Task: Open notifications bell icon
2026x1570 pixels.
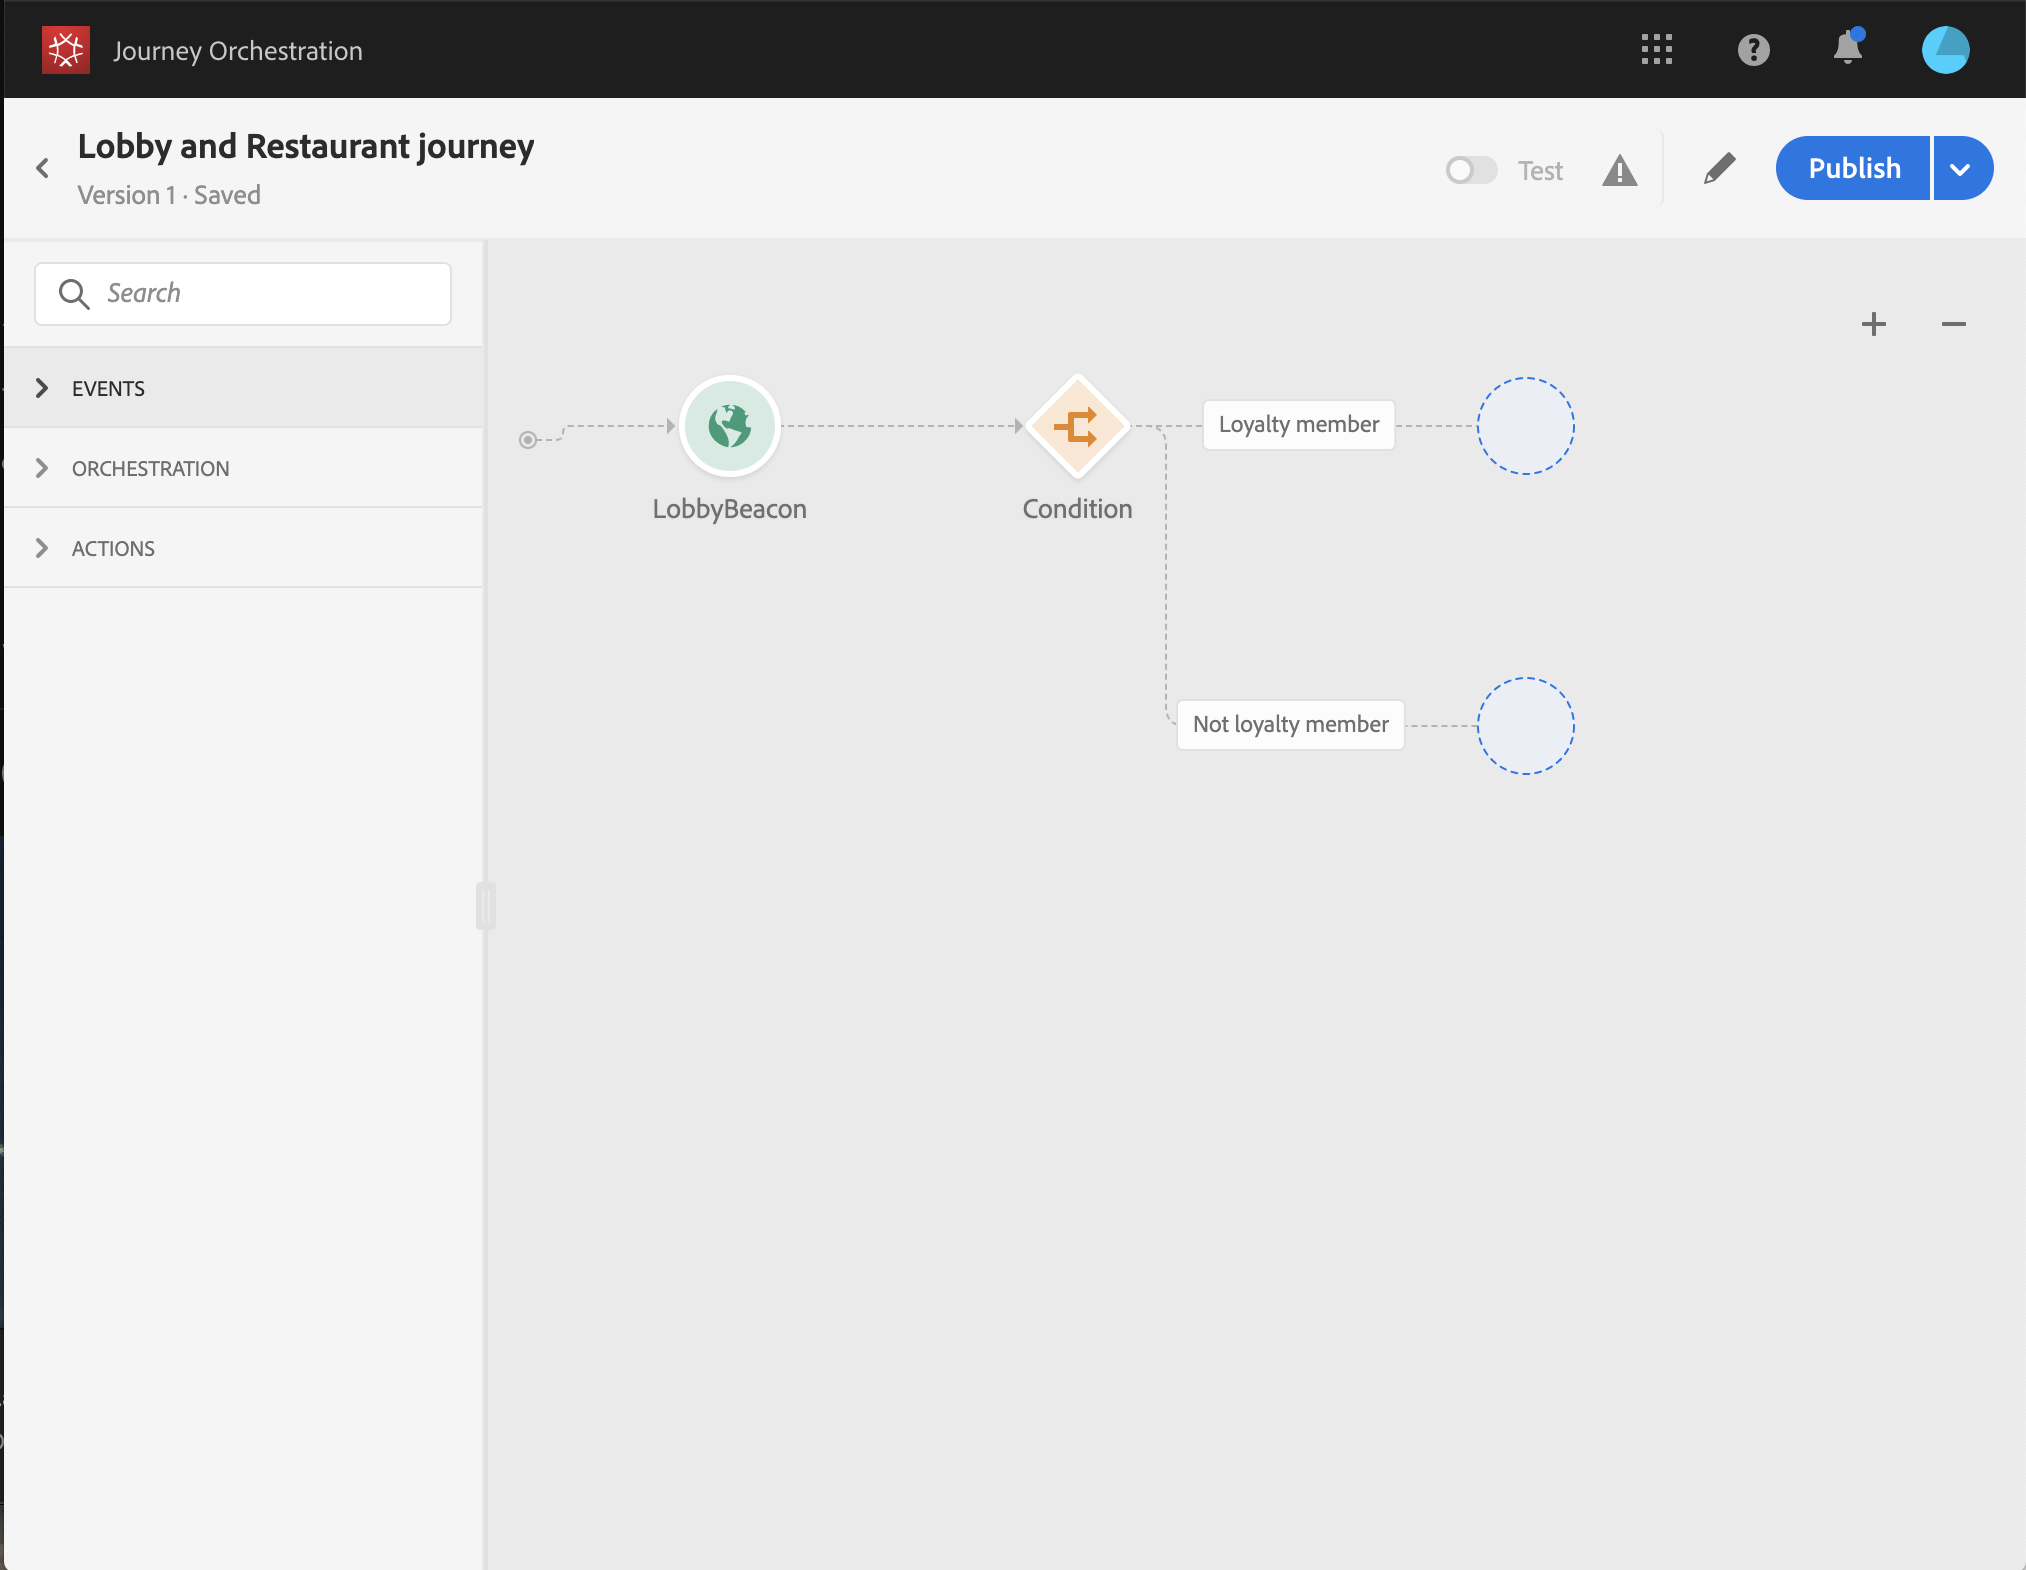Action: 1847,49
